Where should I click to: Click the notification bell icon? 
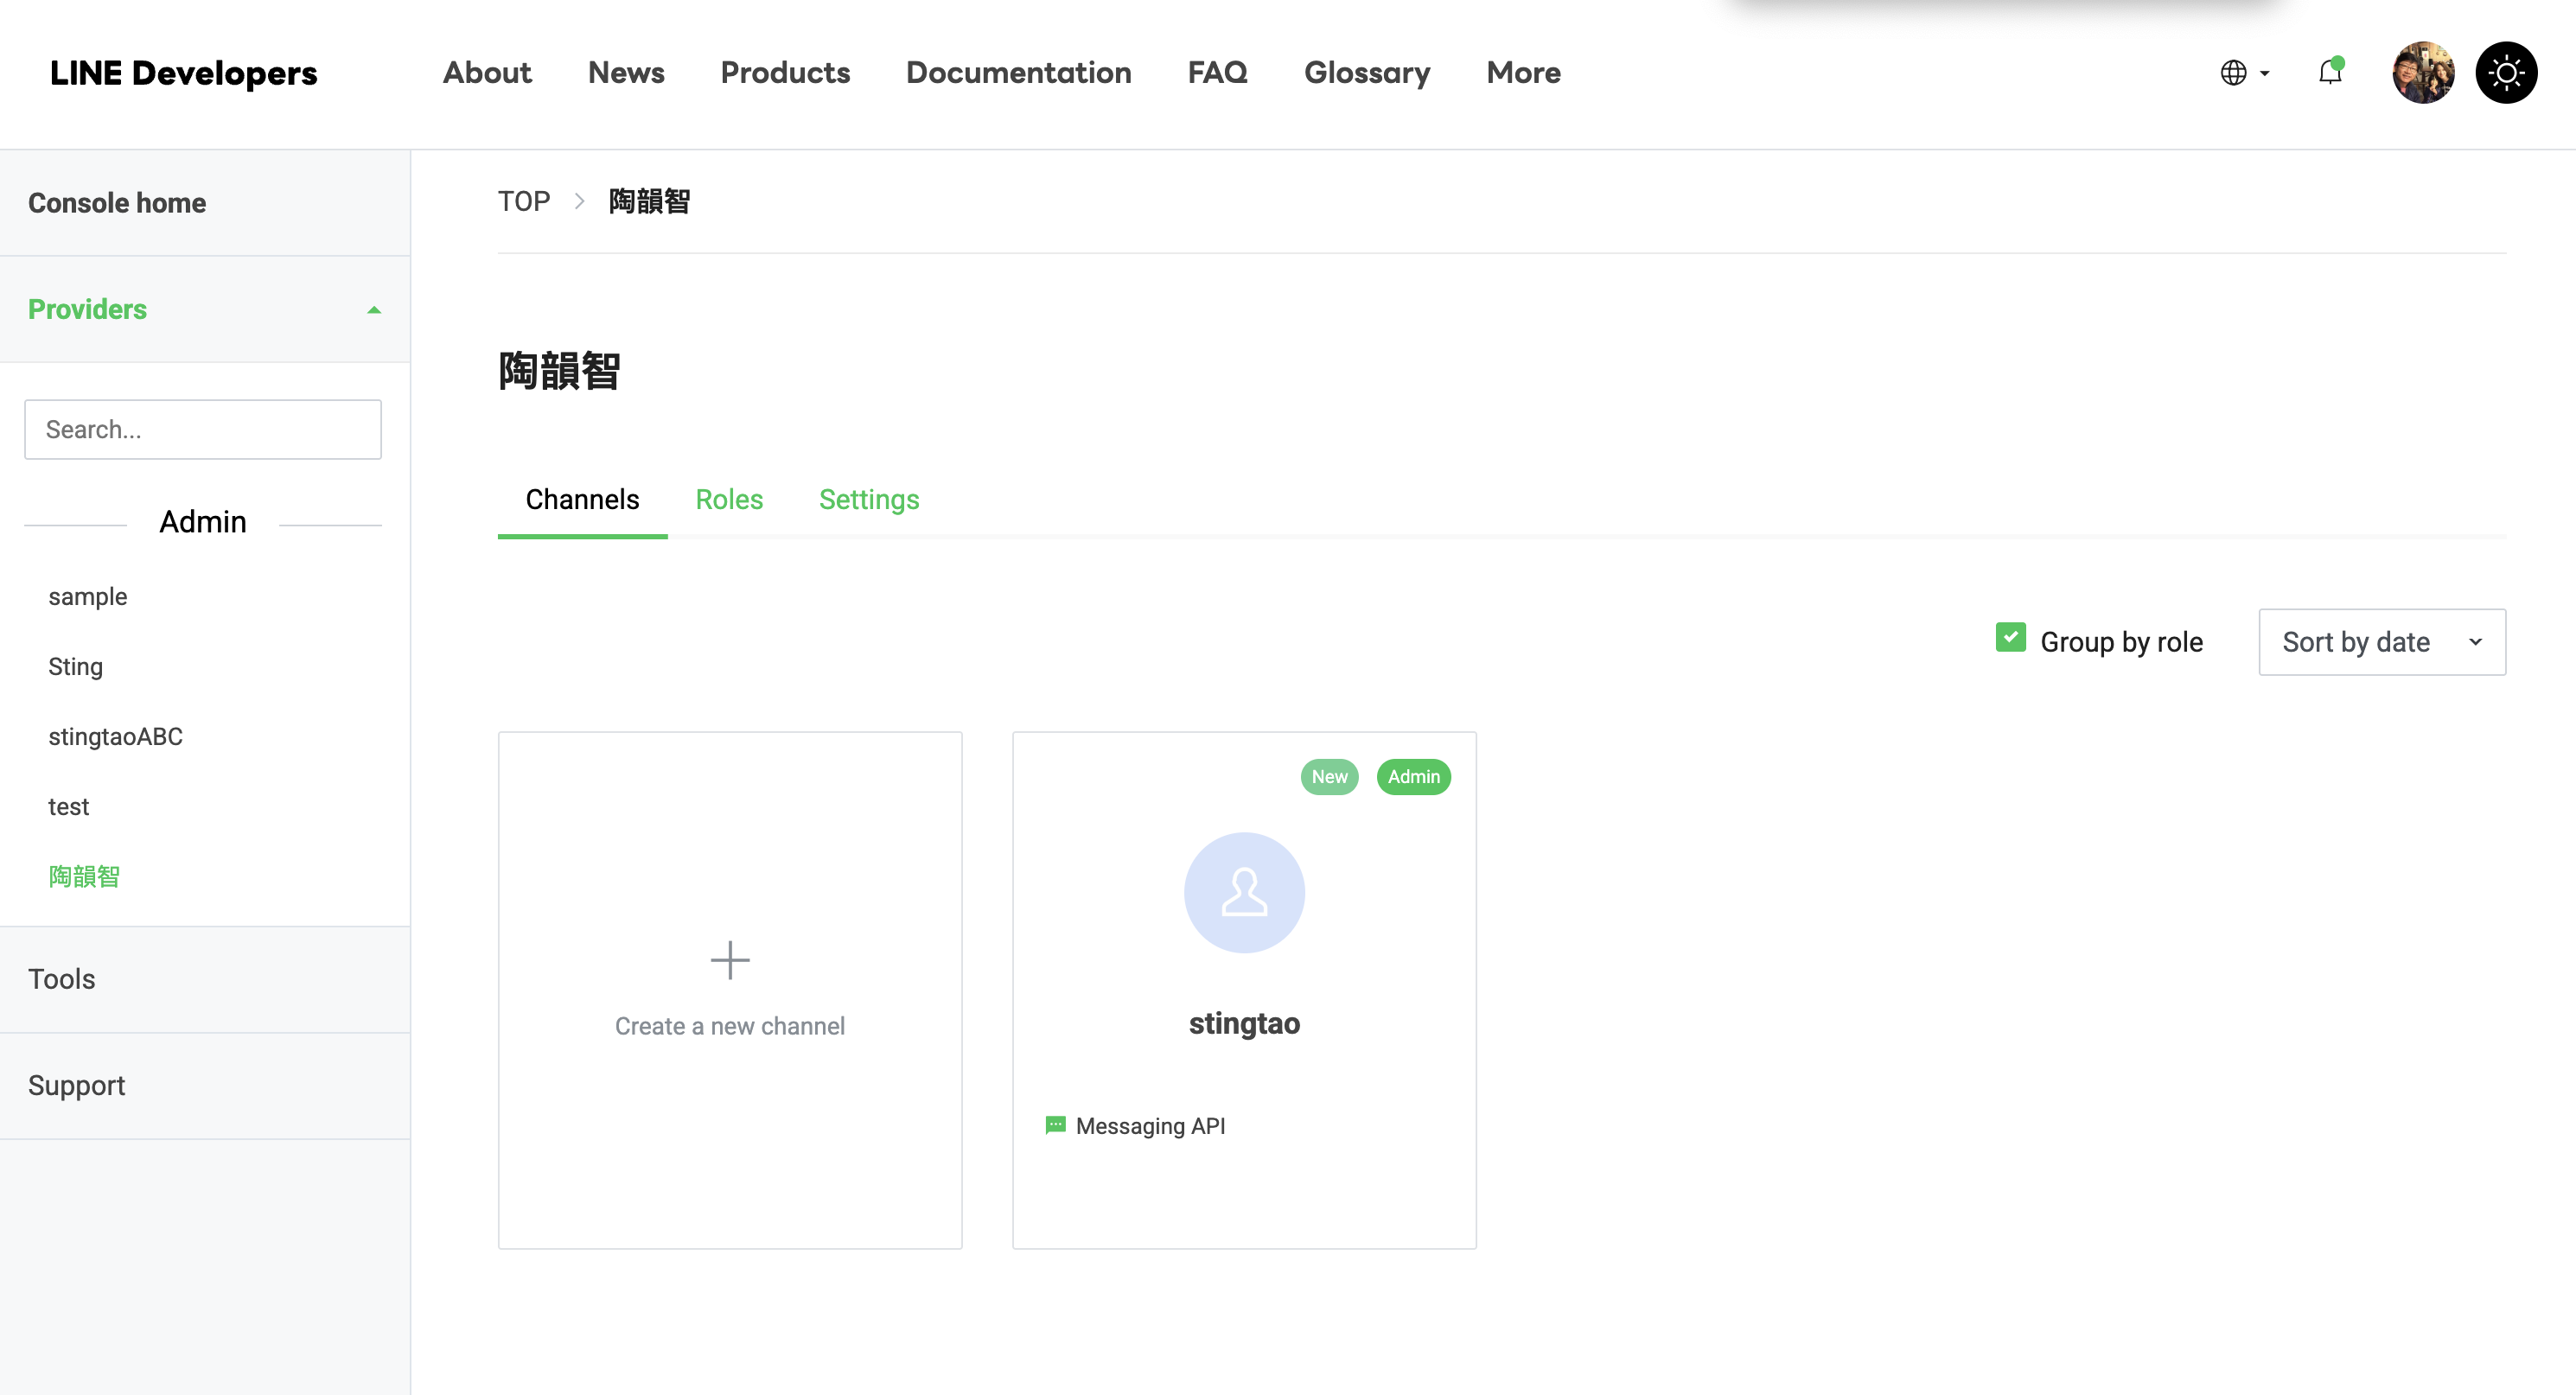click(2329, 72)
